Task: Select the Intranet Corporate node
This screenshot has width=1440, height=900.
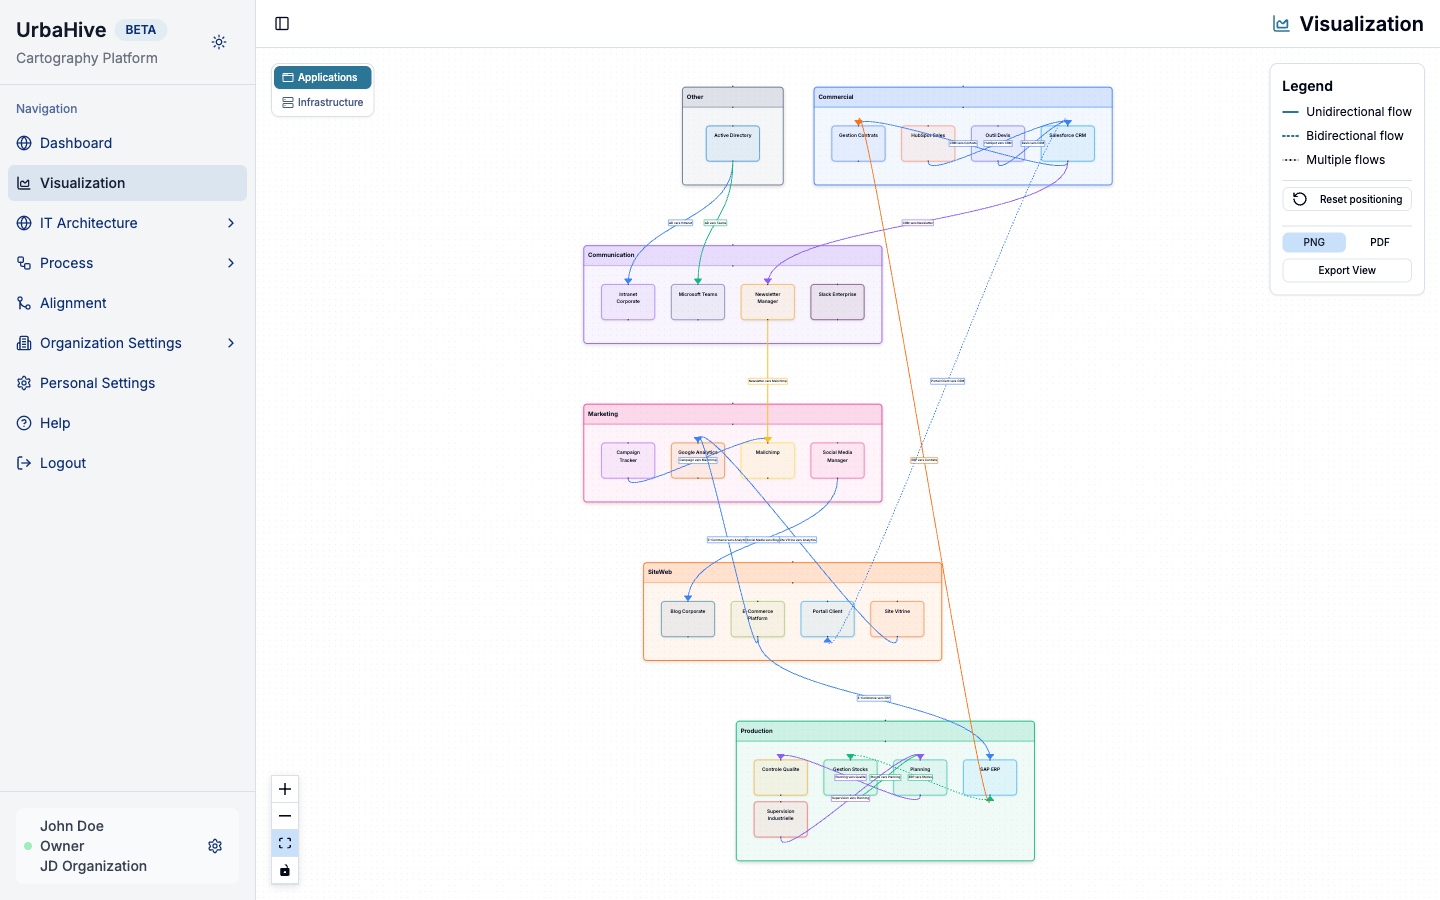Action: [x=628, y=302]
